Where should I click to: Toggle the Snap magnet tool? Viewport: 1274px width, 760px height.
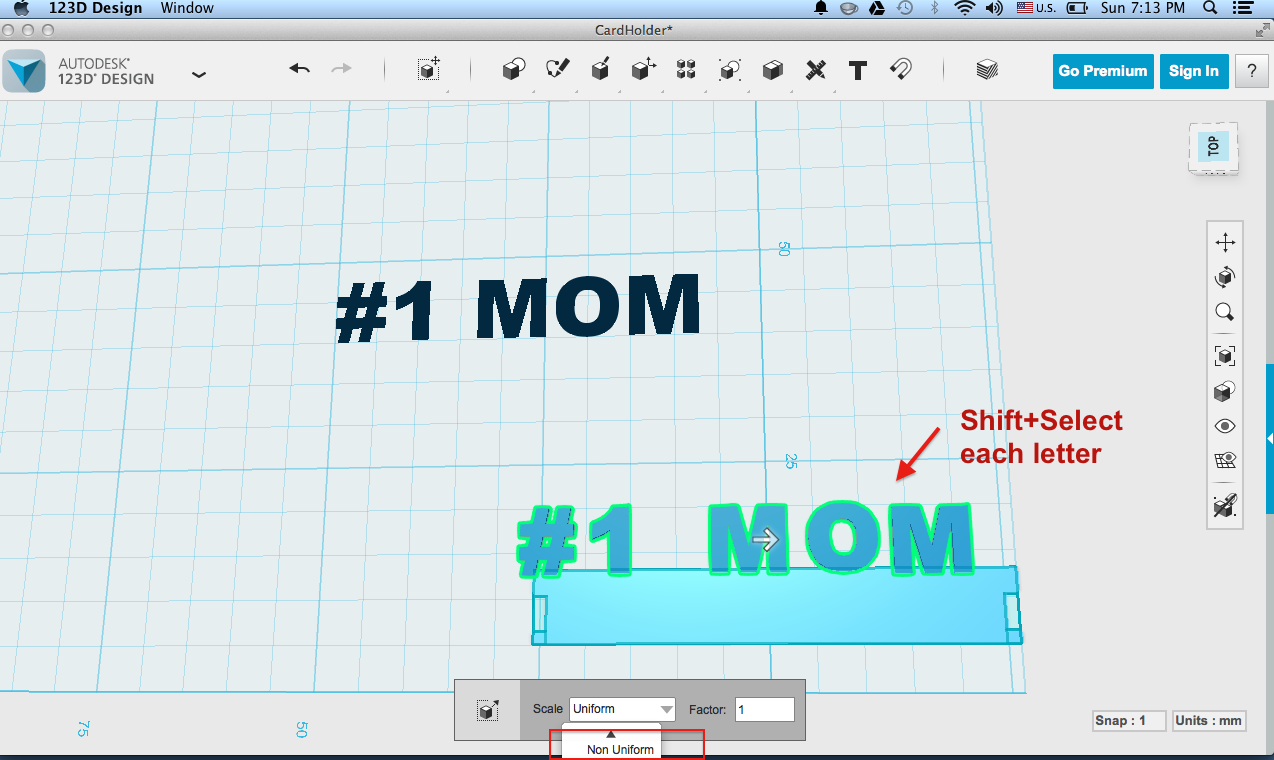[900, 70]
